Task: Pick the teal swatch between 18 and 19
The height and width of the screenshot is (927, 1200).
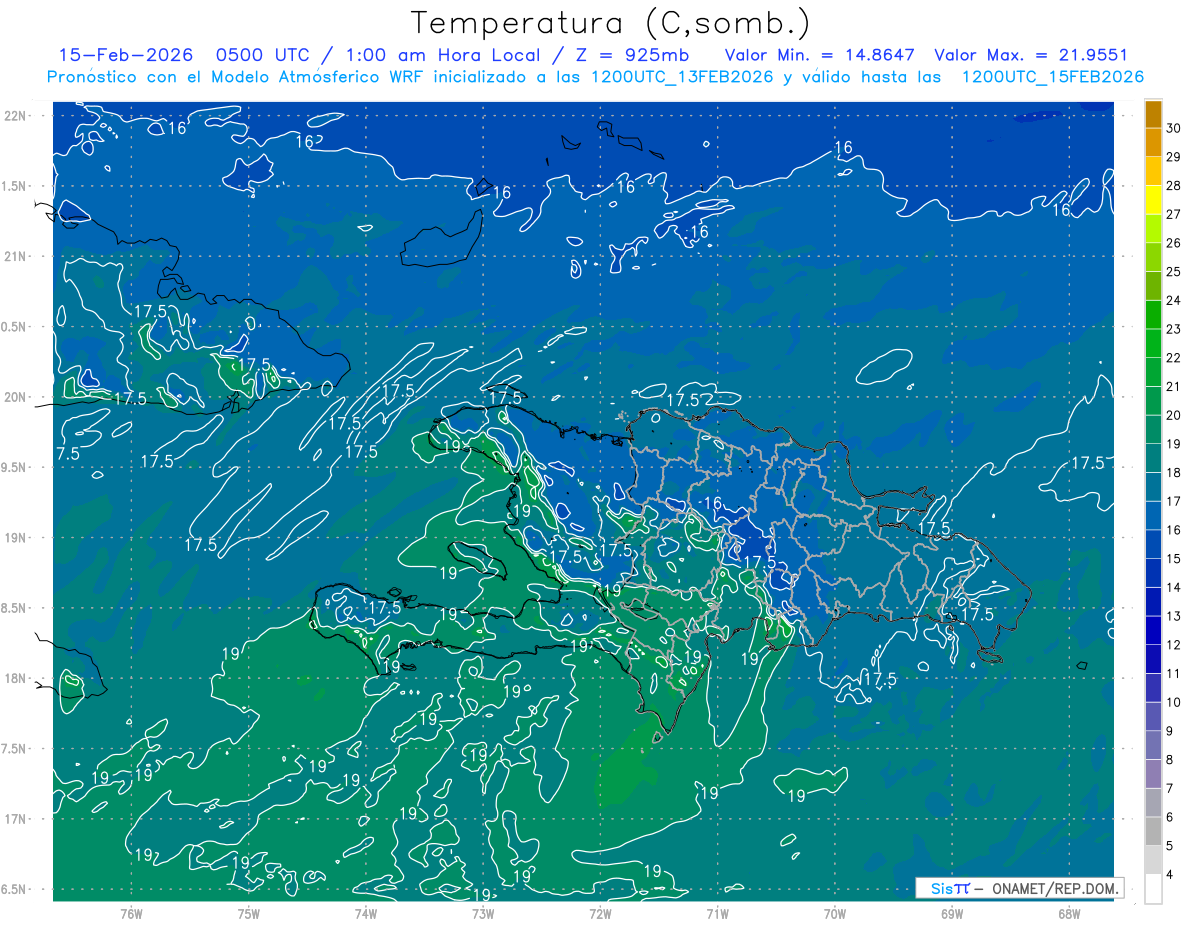Action: click(1153, 457)
